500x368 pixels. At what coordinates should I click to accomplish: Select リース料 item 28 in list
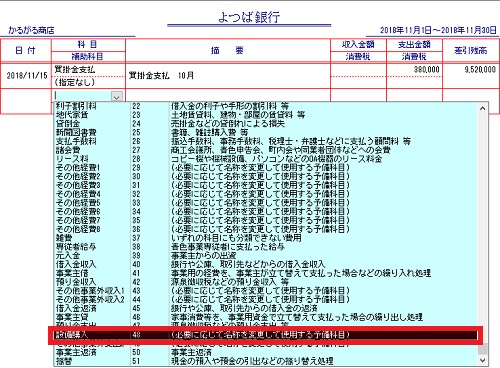pyautogui.click(x=266, y=159)
